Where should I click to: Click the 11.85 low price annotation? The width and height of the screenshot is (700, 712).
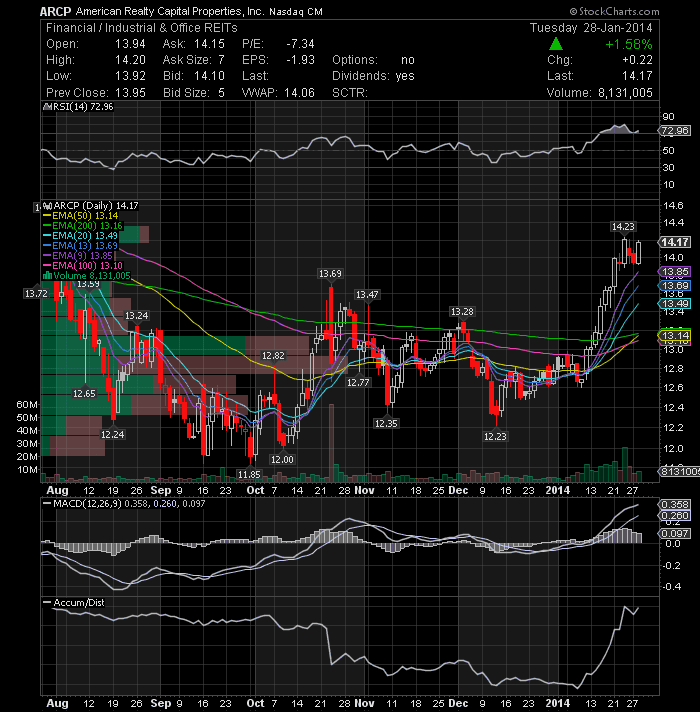pyautogui.click(x=249, y=475)
